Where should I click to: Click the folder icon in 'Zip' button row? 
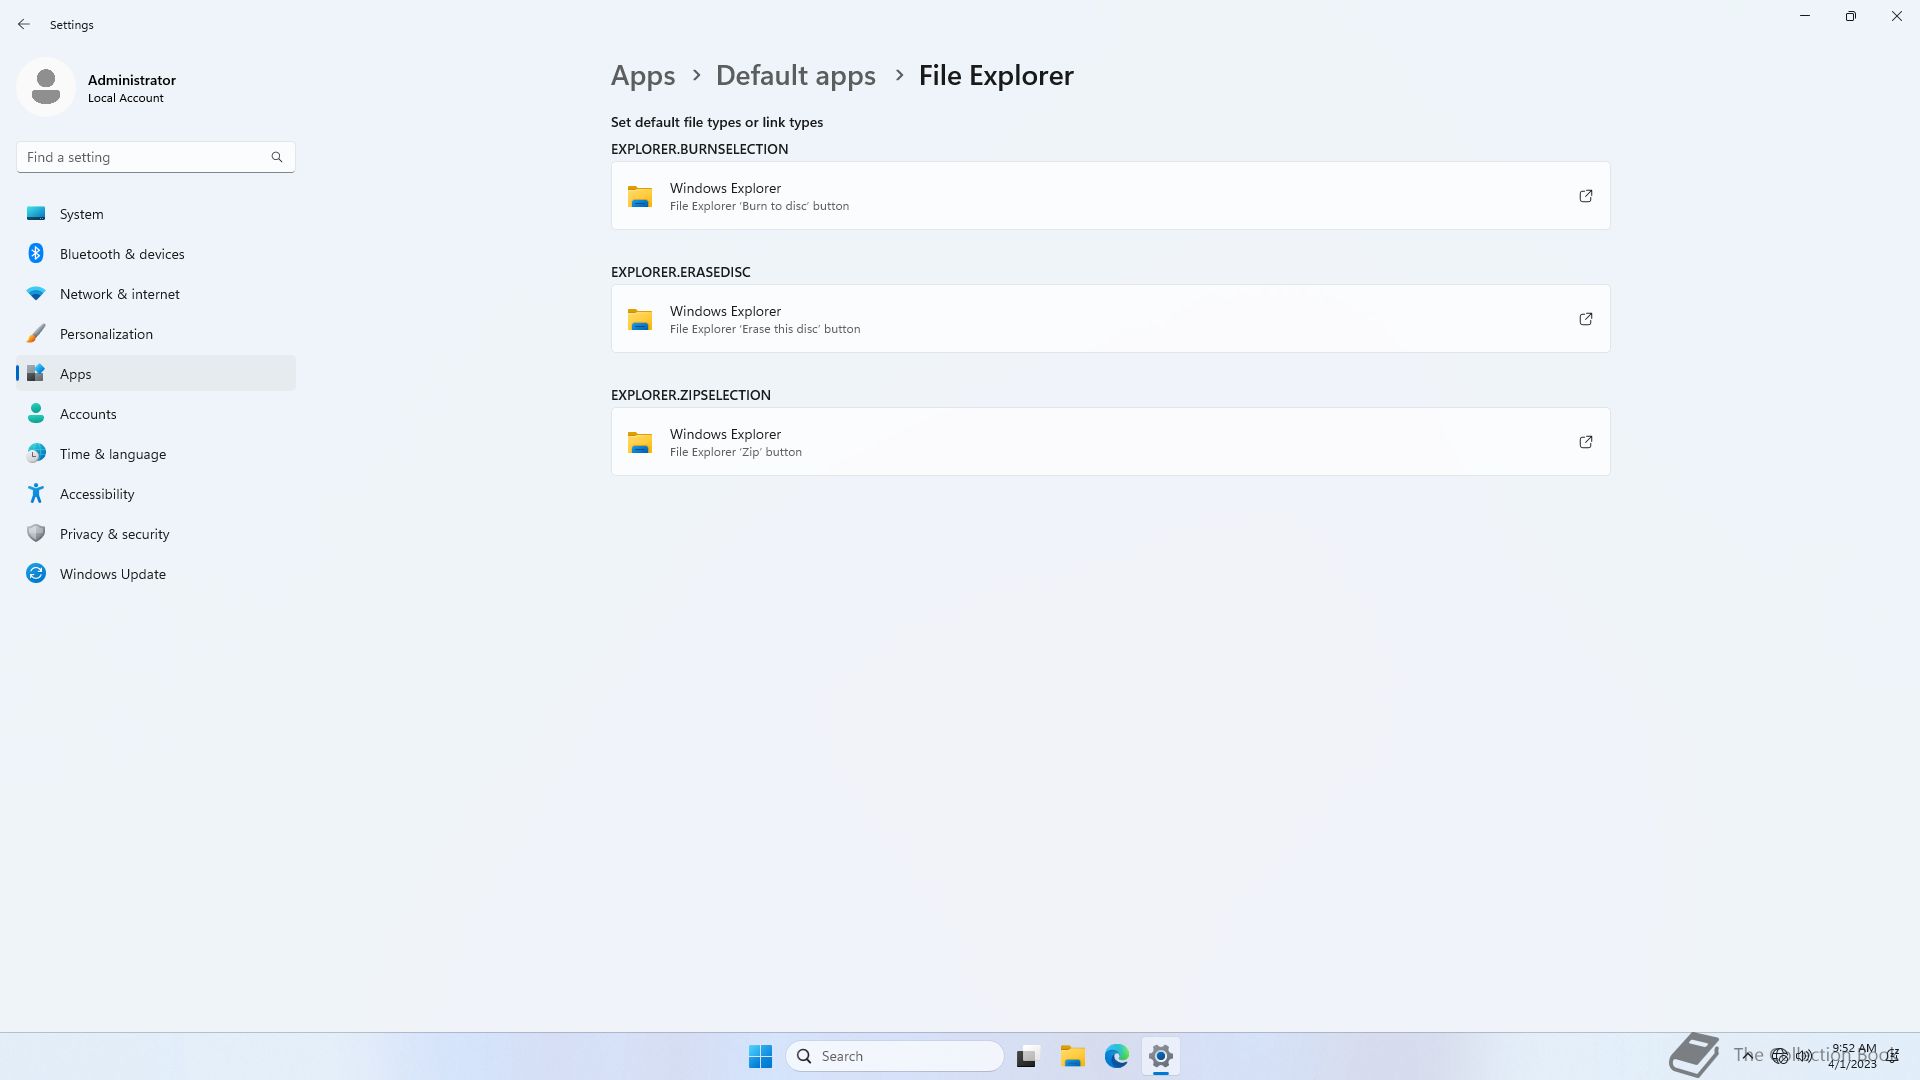click(x=640, y=442)
